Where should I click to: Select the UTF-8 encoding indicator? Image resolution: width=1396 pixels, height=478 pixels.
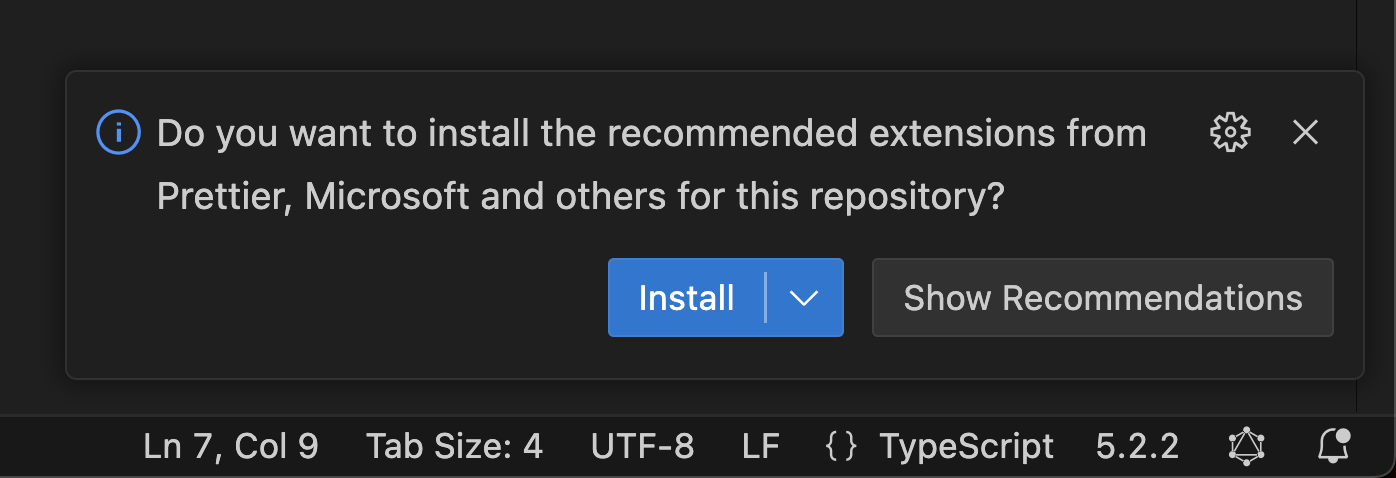tap(642, 446)
